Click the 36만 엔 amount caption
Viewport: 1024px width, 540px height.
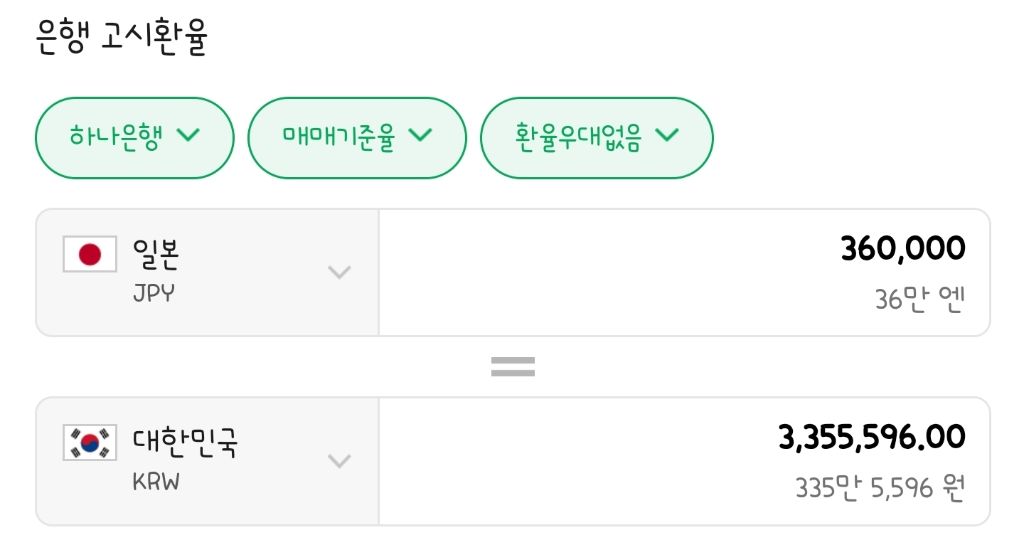[x=919, y=299]
